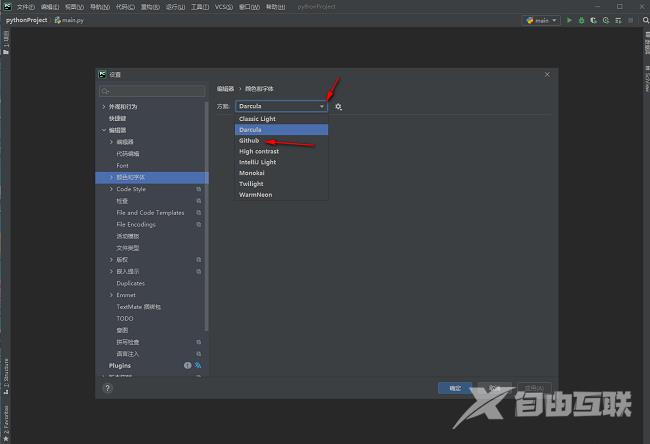This screenshot has height=444, width=650.
Task: Click the Debug bug icon in toolbar
Action: click(582, 19)
